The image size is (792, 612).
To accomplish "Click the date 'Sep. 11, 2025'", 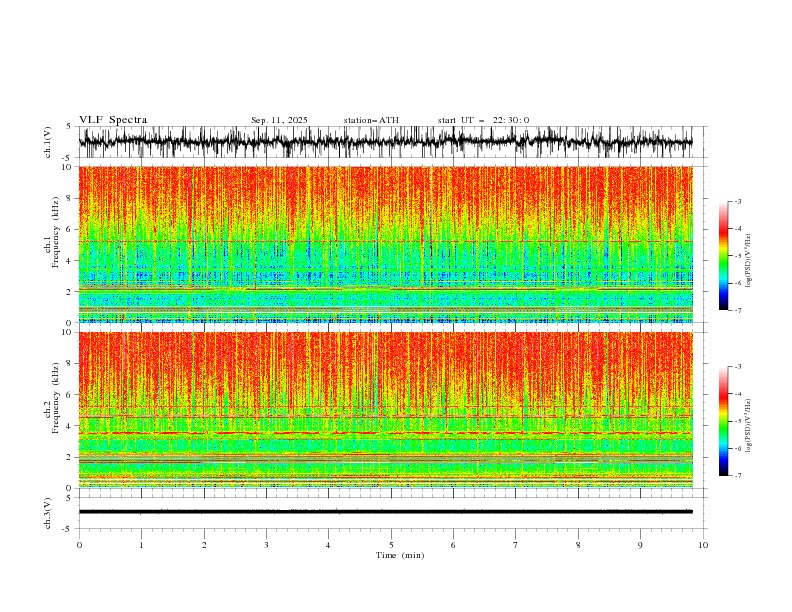I will coord(279,120).
